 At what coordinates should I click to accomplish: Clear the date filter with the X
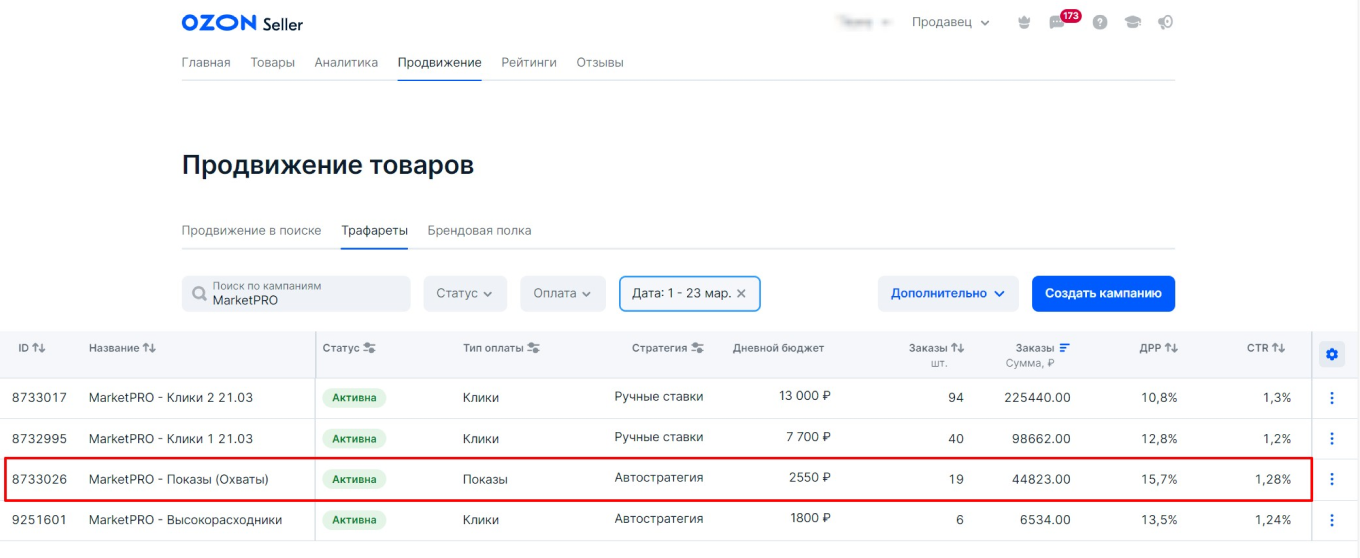(x=741, y=294)
